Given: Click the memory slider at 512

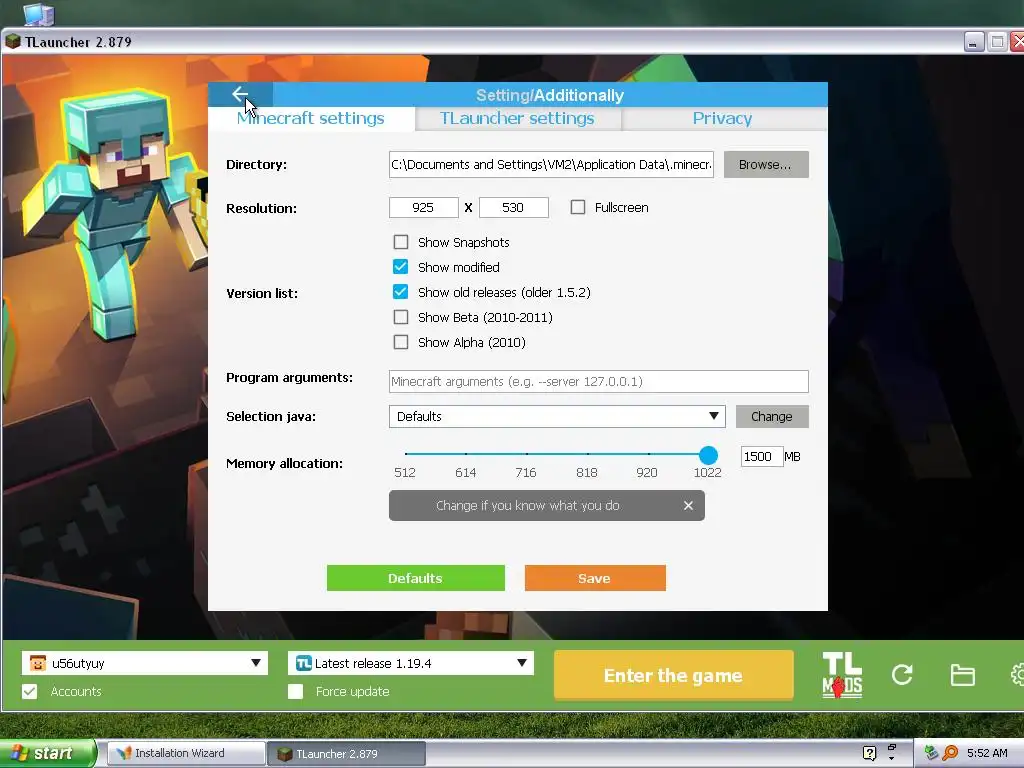Looking at the screenshot, I should coord(406,453).
